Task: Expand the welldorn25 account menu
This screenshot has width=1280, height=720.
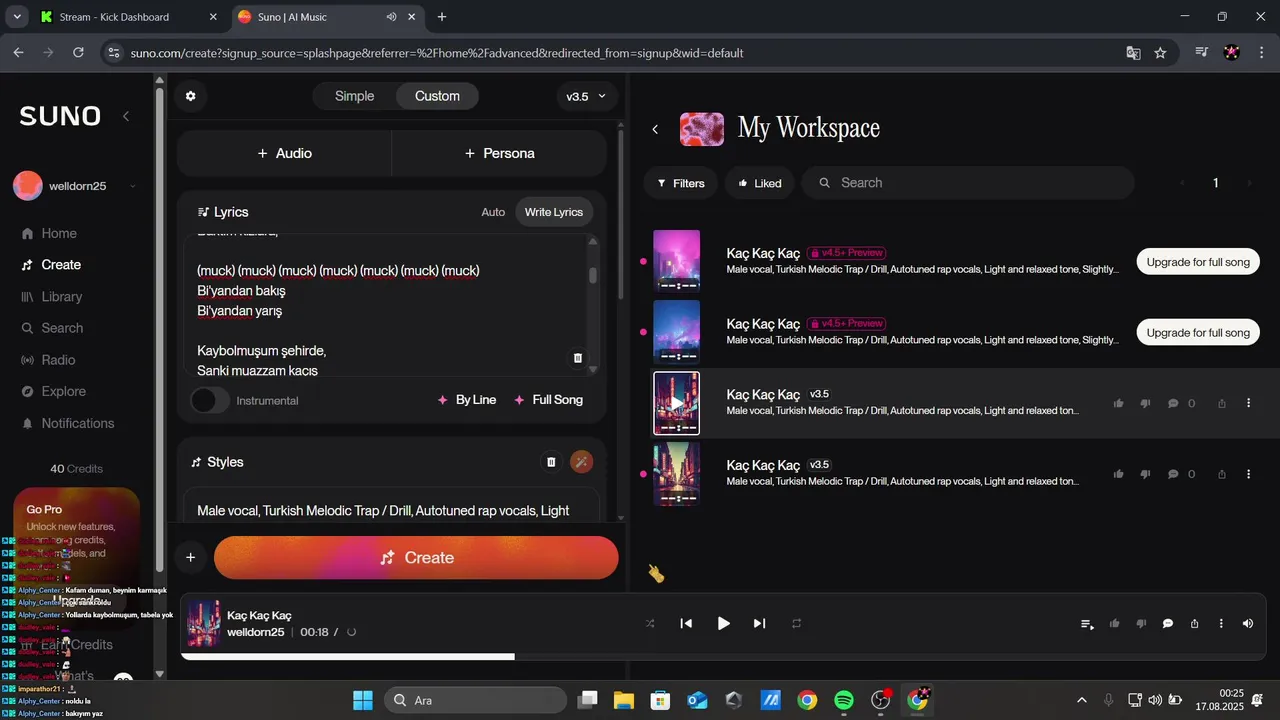Action: 74,186
